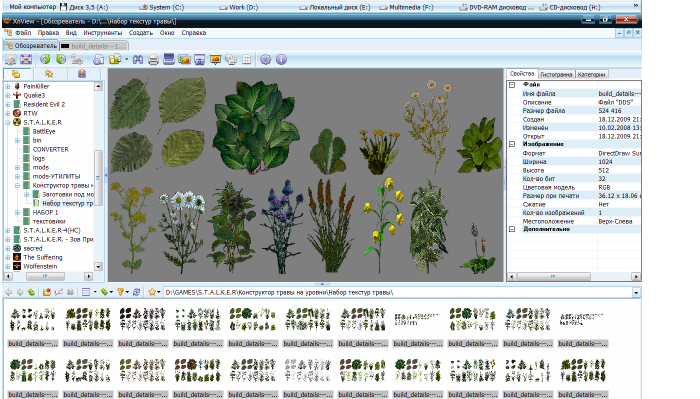The width and height of the screenshot is (700, 399).
Task: Open the categories bookmark tab in sidebar
Action: [82, 74]
